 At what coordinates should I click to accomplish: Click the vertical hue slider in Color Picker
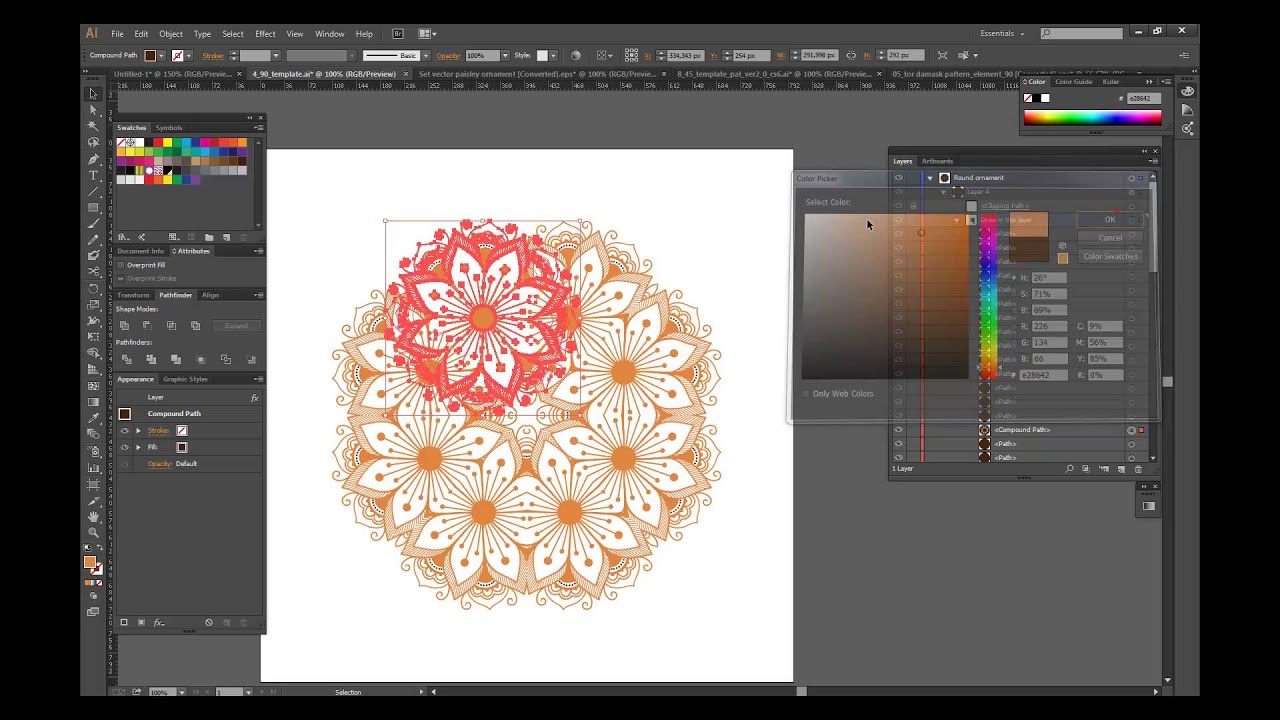click(987, 296)
